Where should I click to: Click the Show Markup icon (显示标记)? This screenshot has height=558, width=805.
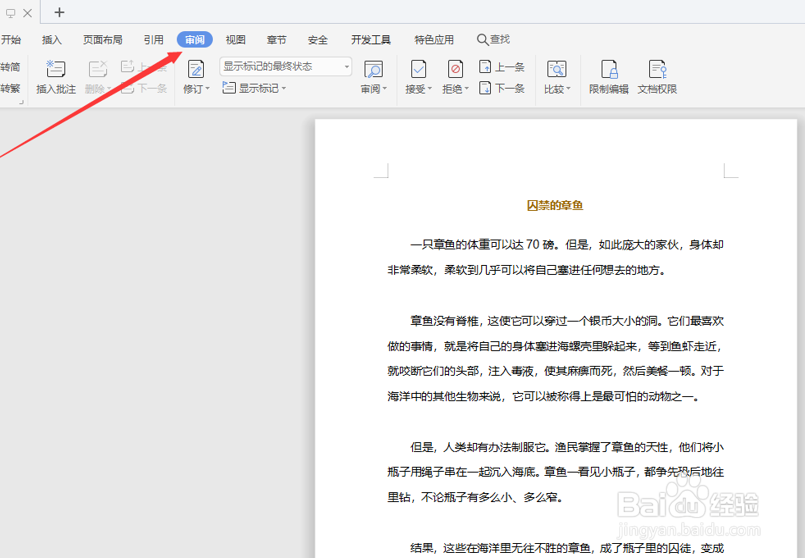pos(228,88)
